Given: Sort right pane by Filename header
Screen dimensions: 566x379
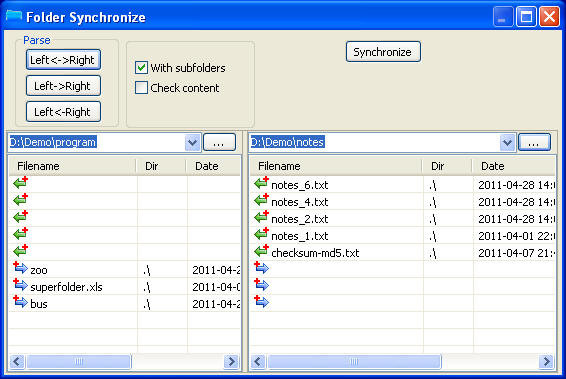Looking at the screenshot, I should coord(336,166).
